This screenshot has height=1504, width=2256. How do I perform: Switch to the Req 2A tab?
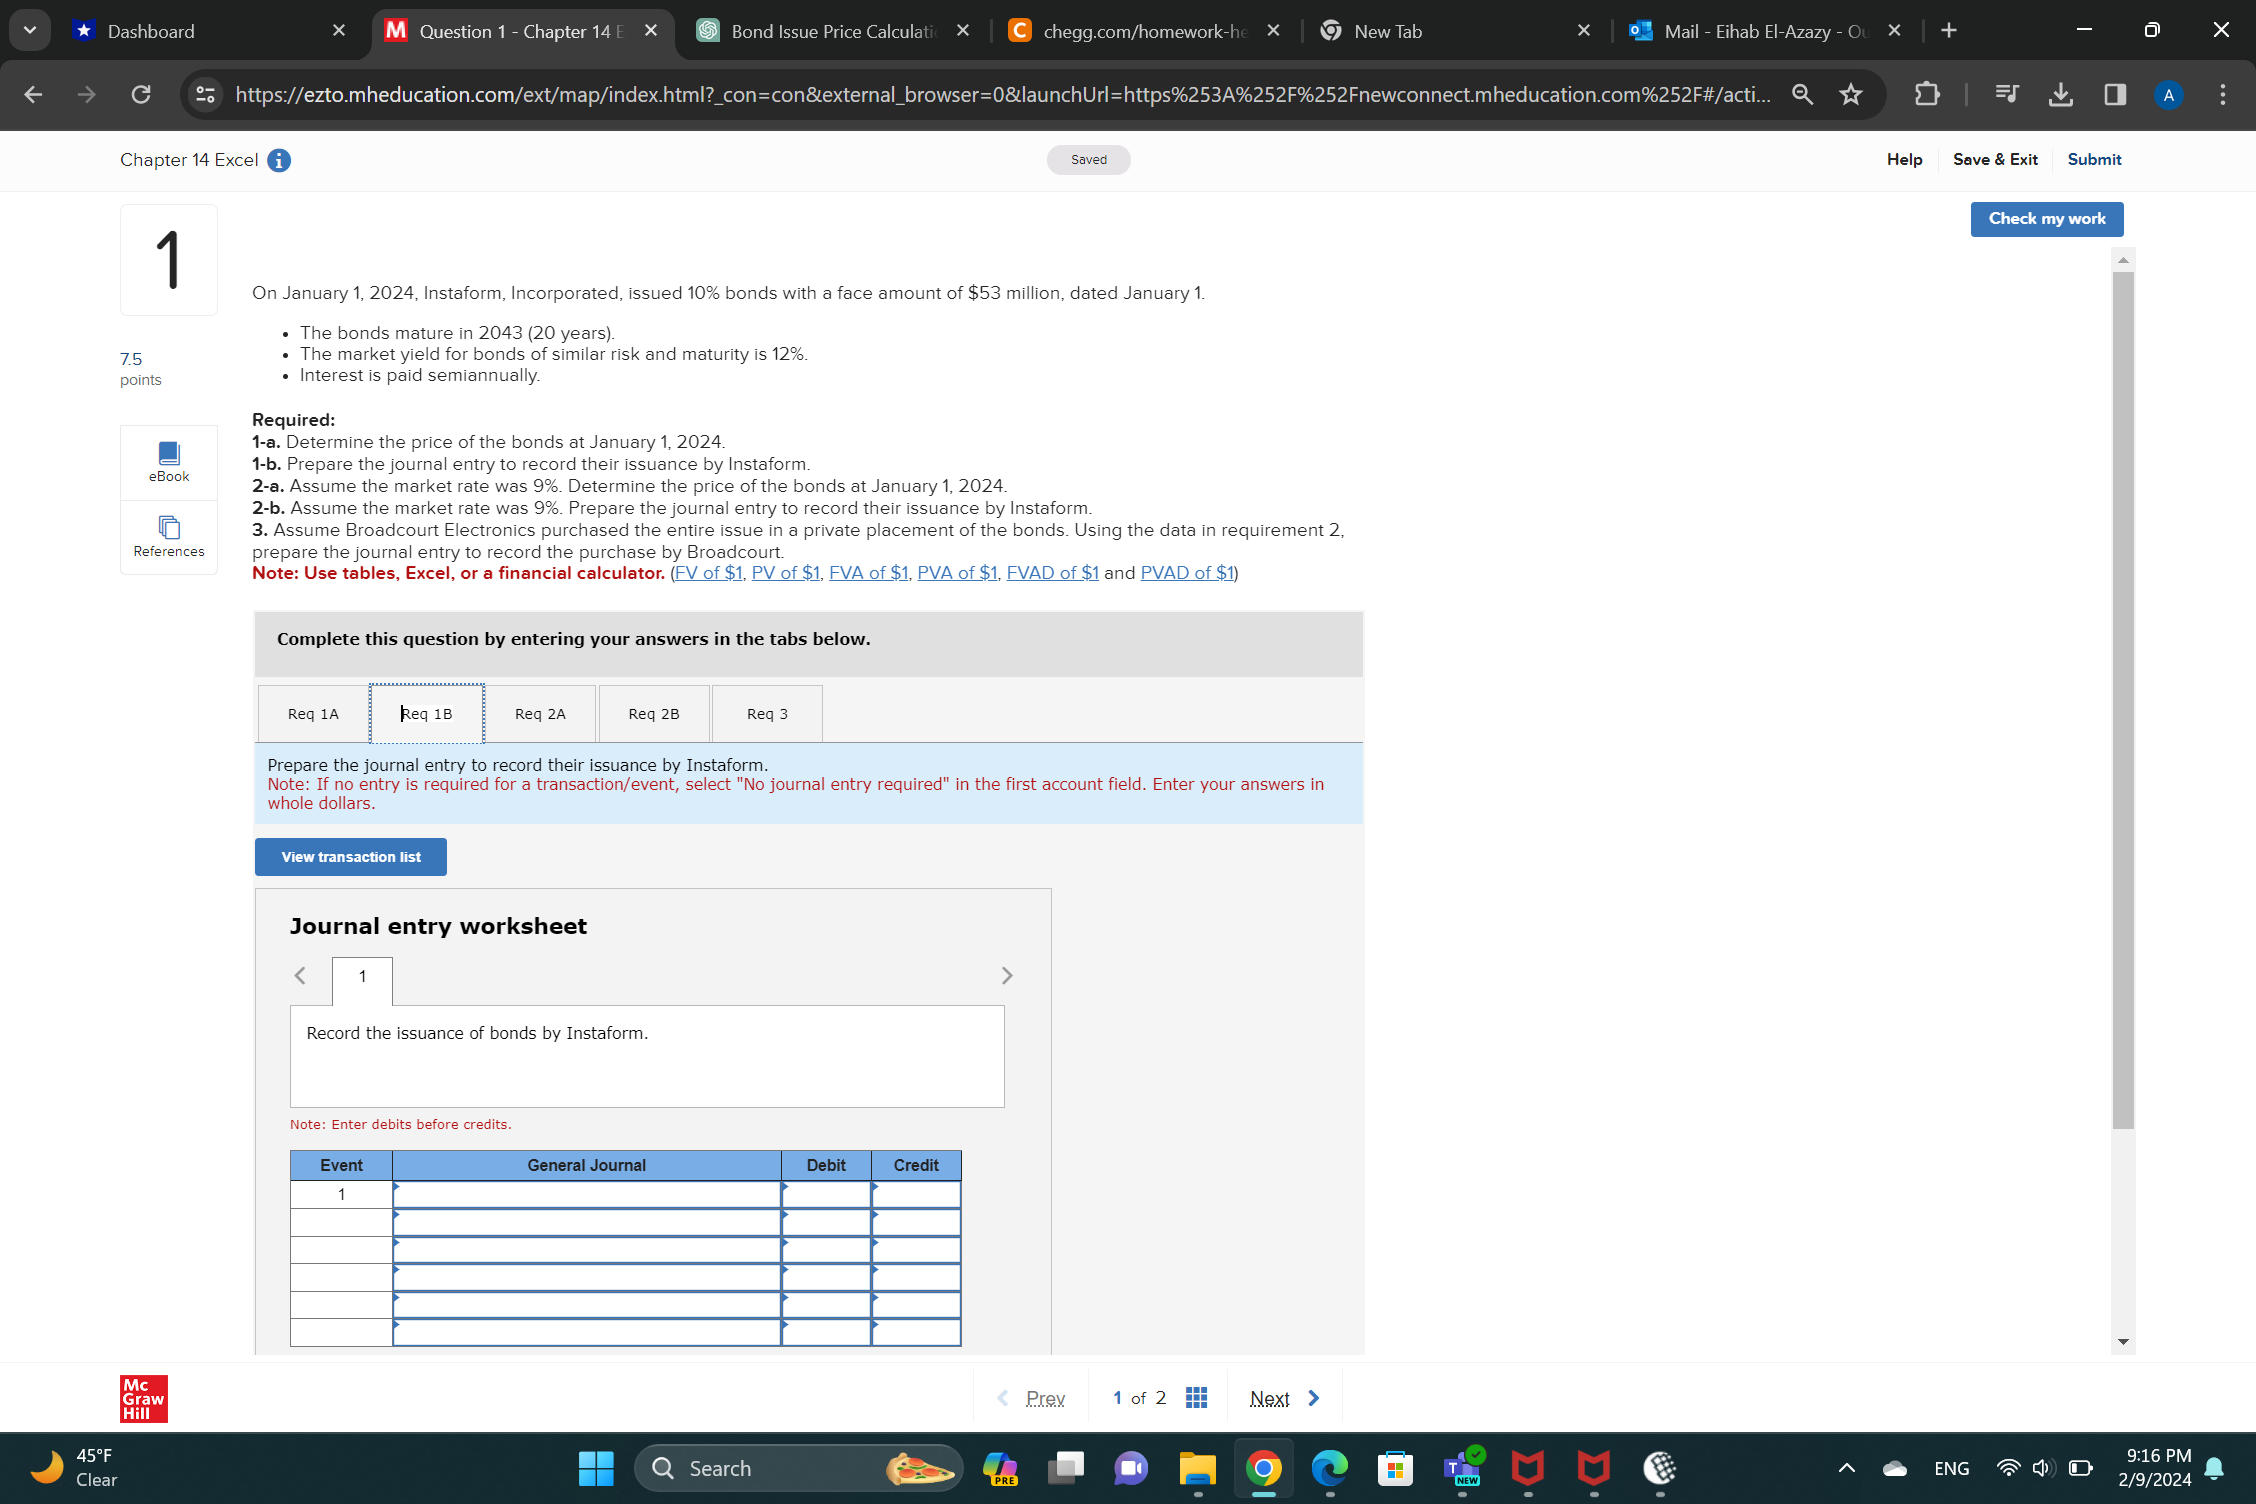pyautogui.click(x=540, y=713)
